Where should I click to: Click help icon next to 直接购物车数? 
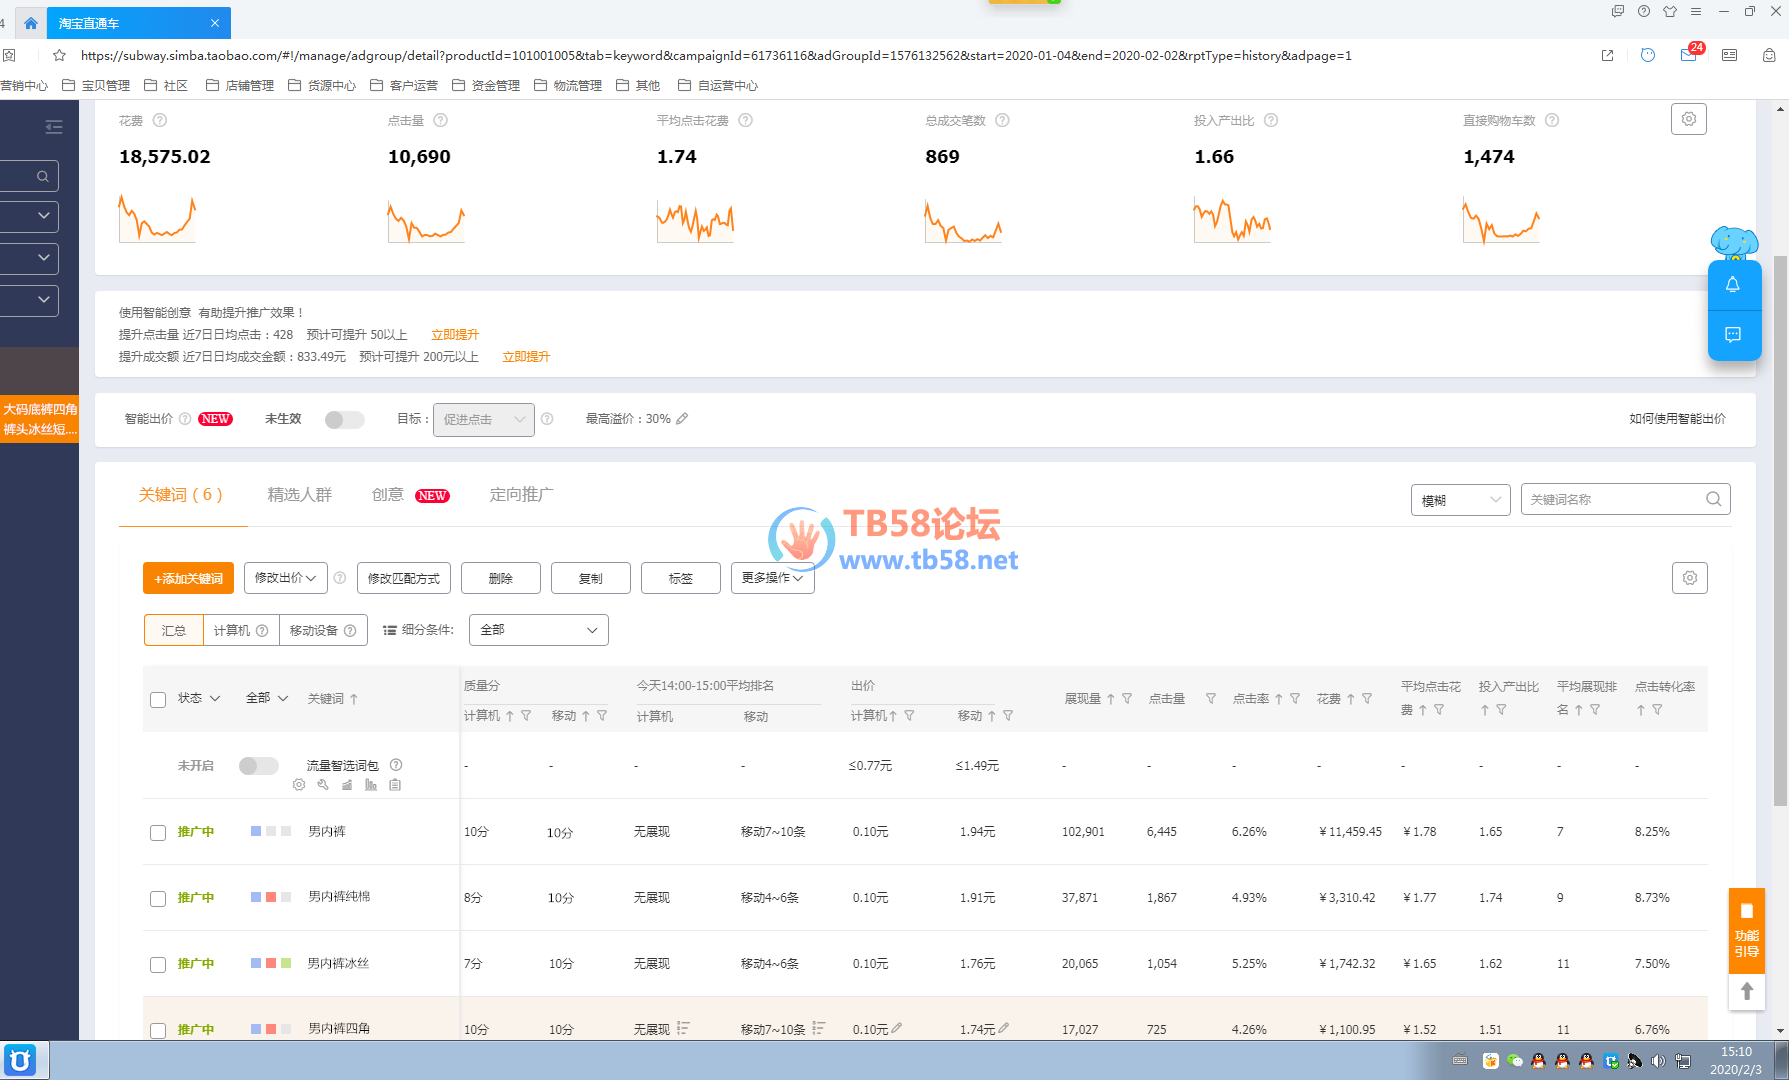[1552, 120]
